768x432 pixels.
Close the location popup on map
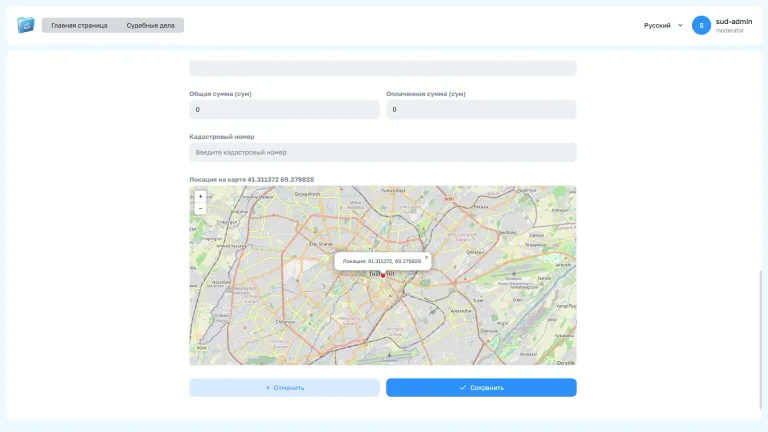pos(426,257)
